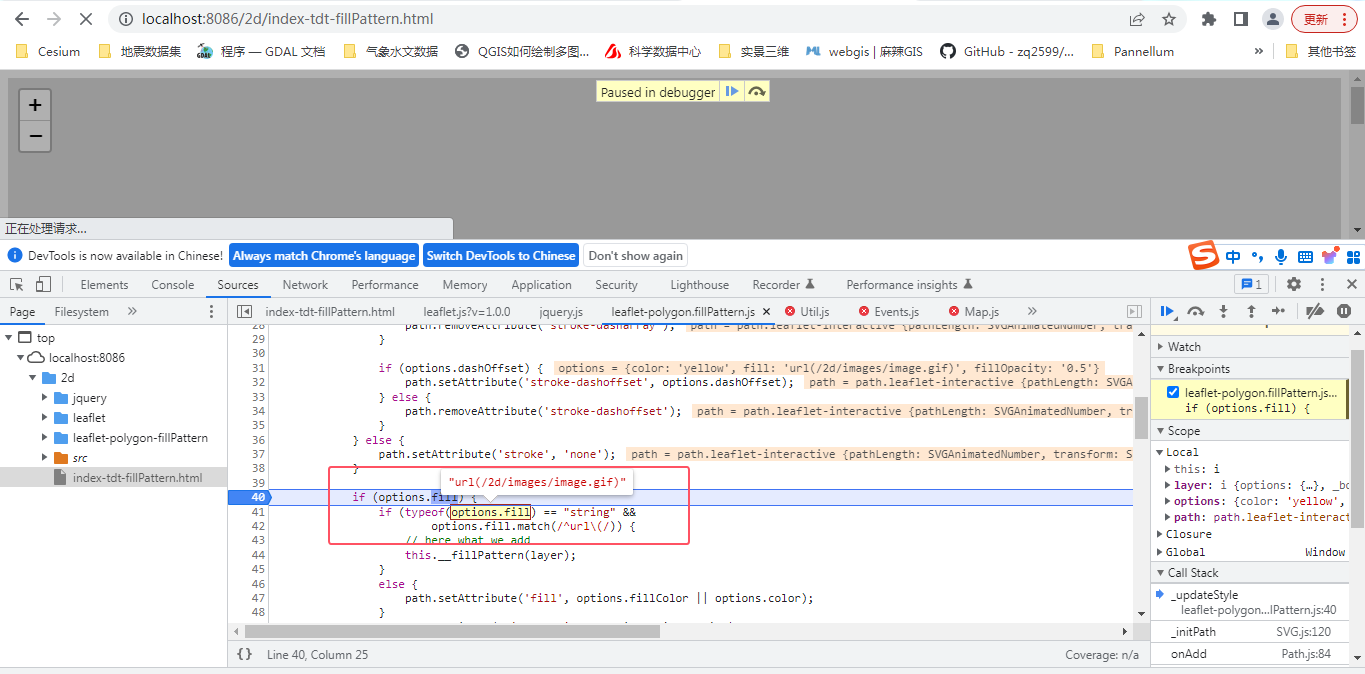The width and height of the screenshot is (1365, 674).
Task: Open the issues counter badge
Action: point(1252,284)
